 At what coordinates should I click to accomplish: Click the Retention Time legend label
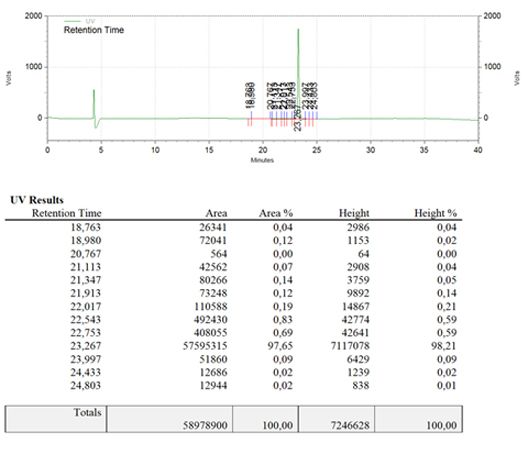click(x=94, y=30)
